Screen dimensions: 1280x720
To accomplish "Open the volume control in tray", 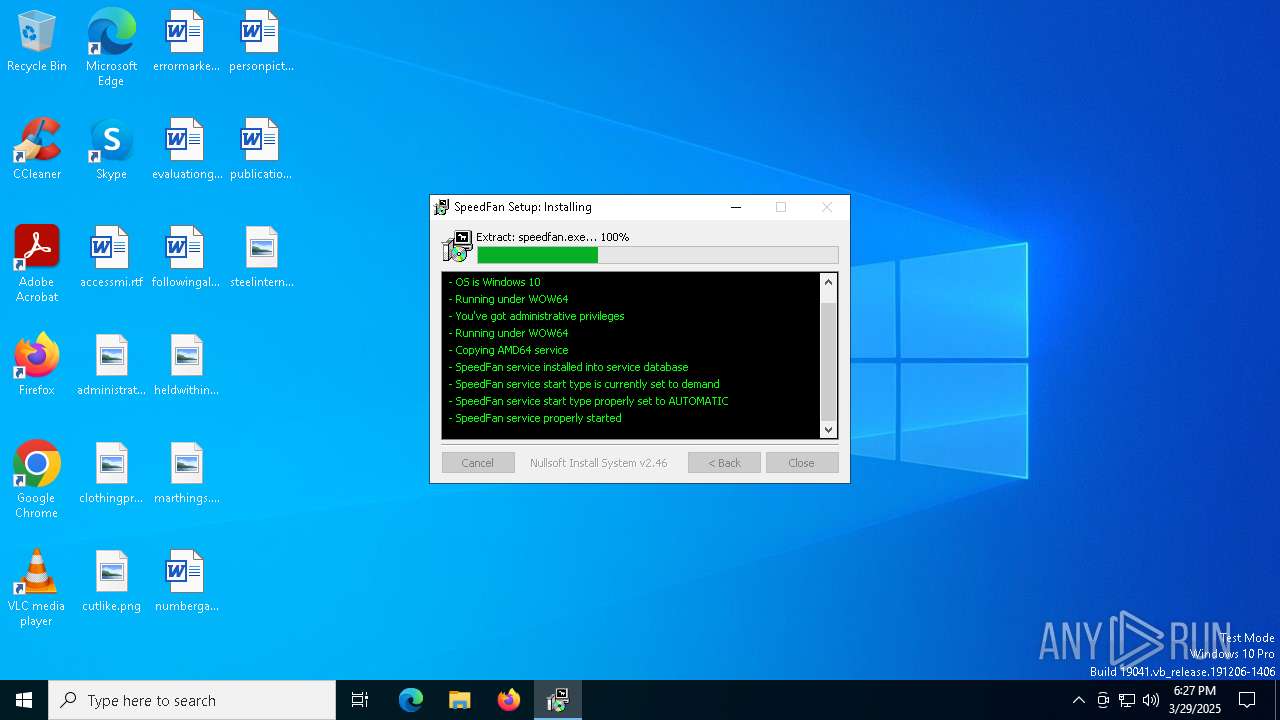I will (x=1151, y=700).
